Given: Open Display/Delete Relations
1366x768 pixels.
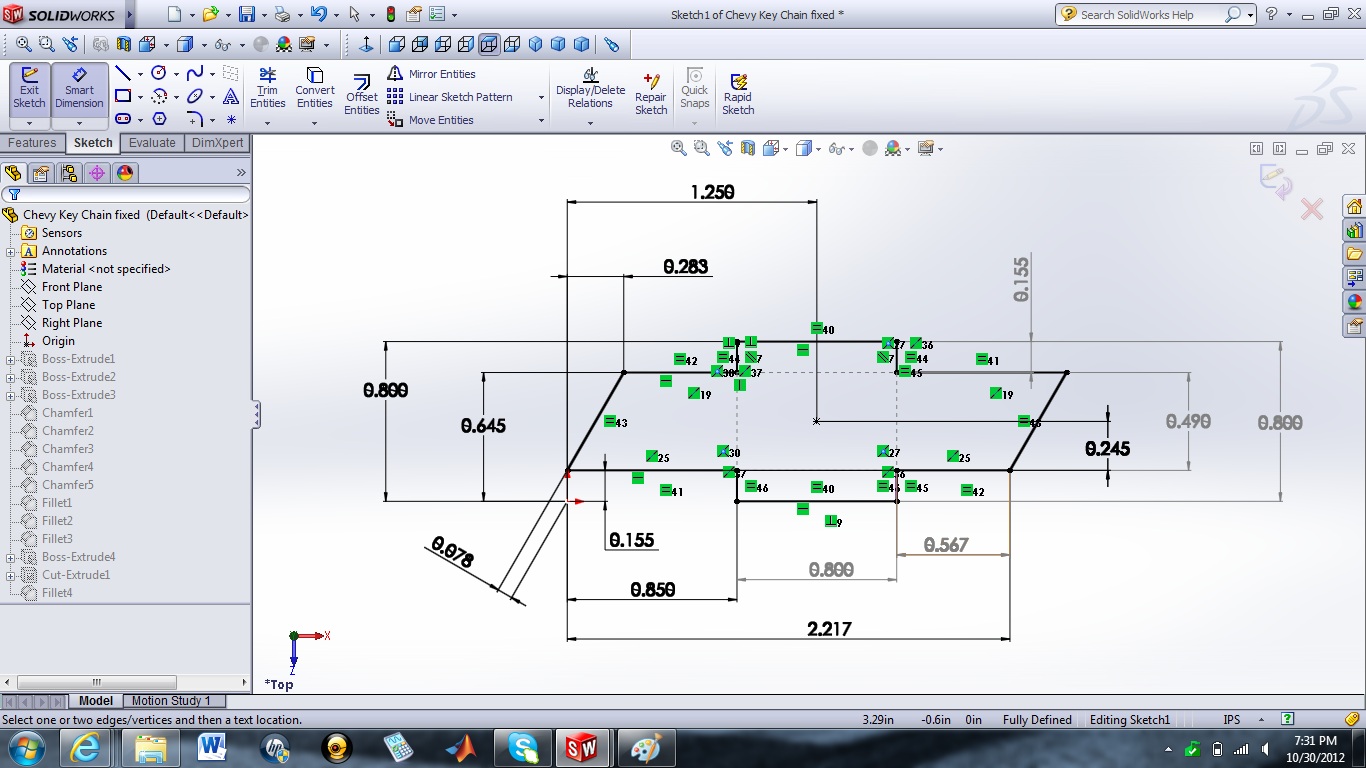Looking at the screenshot, I should (x=590, y=88).
